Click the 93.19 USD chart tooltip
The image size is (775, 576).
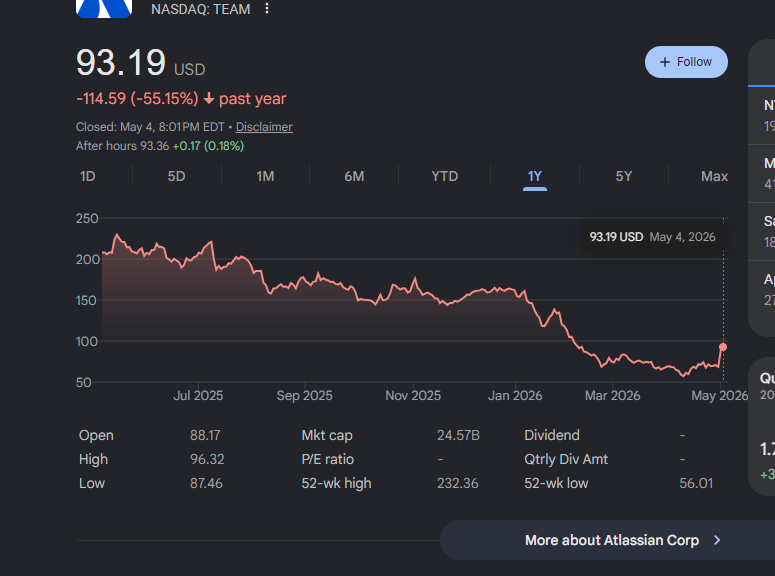point(652,237)
